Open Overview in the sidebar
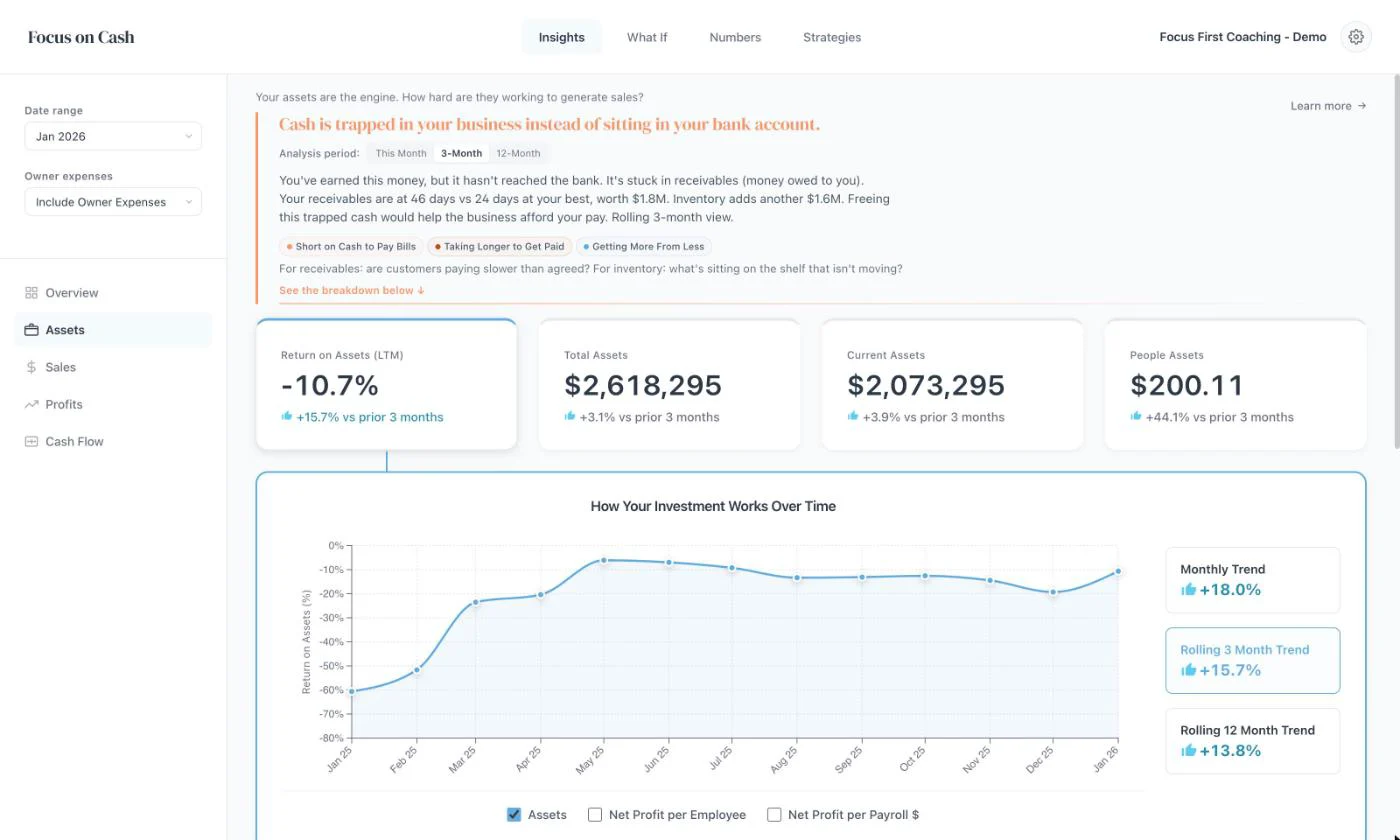The width and height of the screenshot is (1400, 840). (113, 293)
